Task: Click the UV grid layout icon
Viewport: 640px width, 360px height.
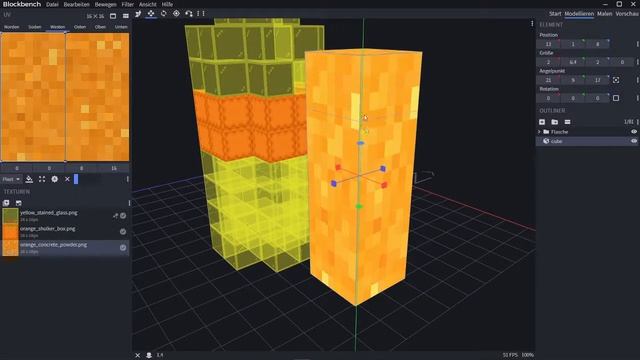Action: 125,16
